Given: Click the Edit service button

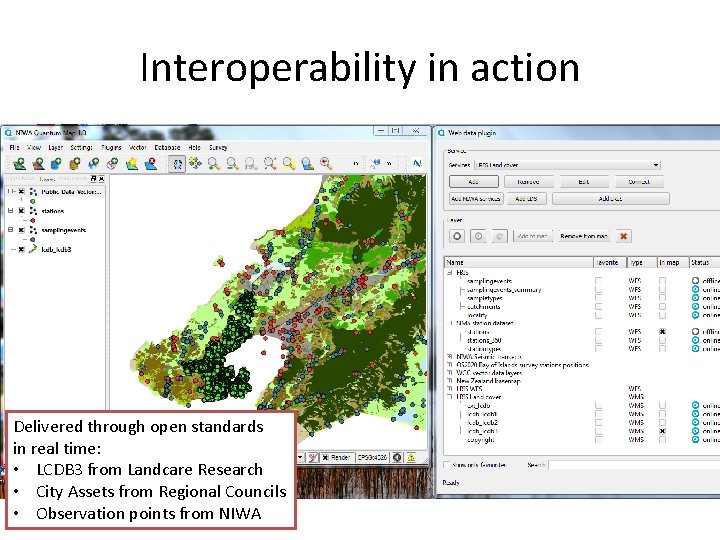Looking at the screenshot, I should click(584, 181).
